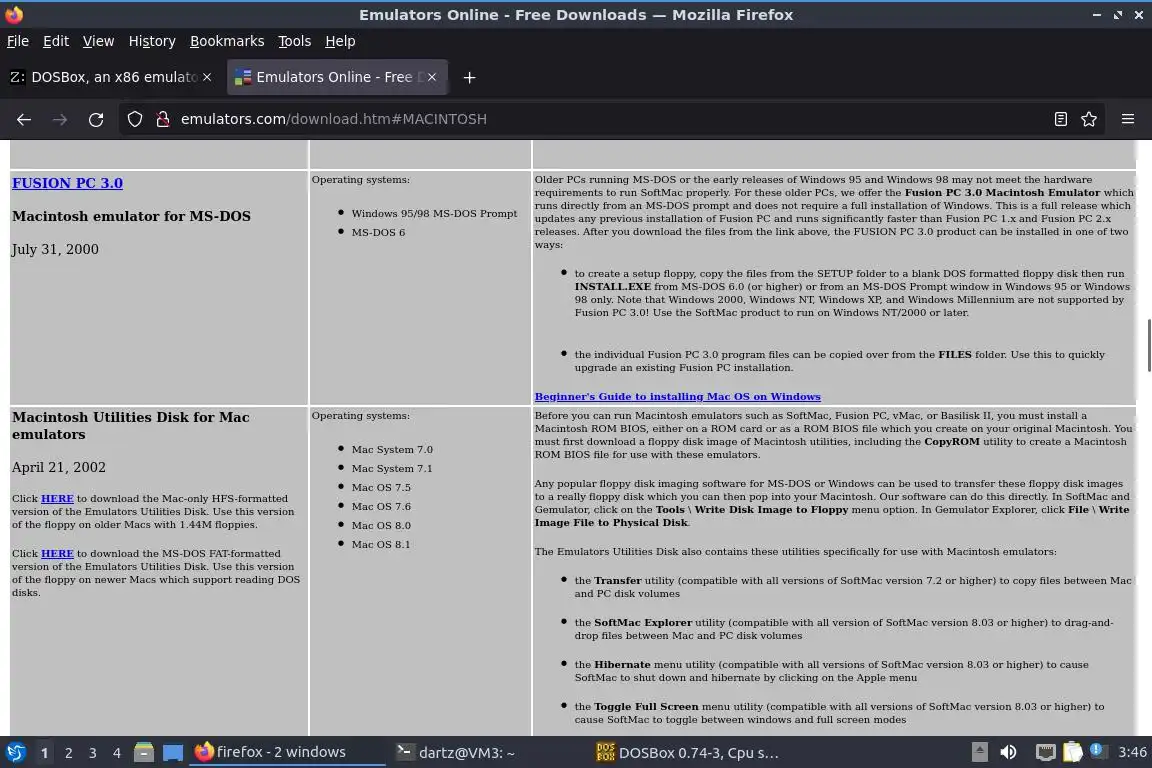The width and height of the screenshot is (1152, 768).
Task: Click the show desktop taskbar icon
Action: tap(173, 753)
